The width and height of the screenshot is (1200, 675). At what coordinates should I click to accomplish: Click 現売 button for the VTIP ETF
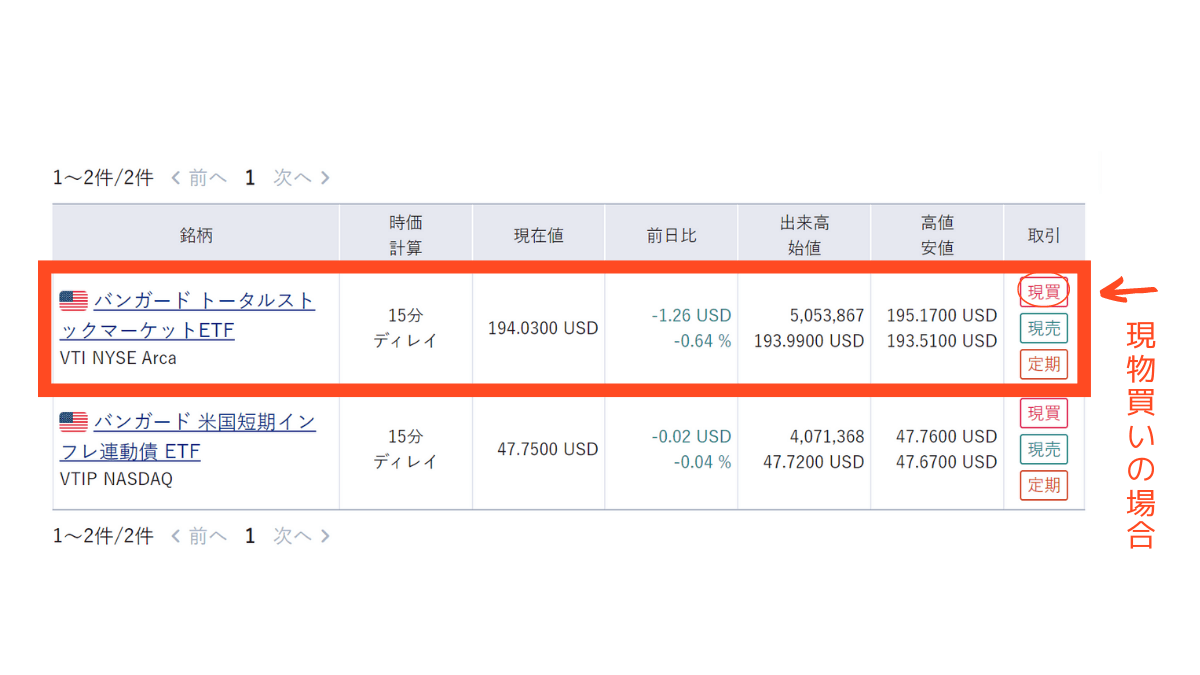tap(1043, 449)
